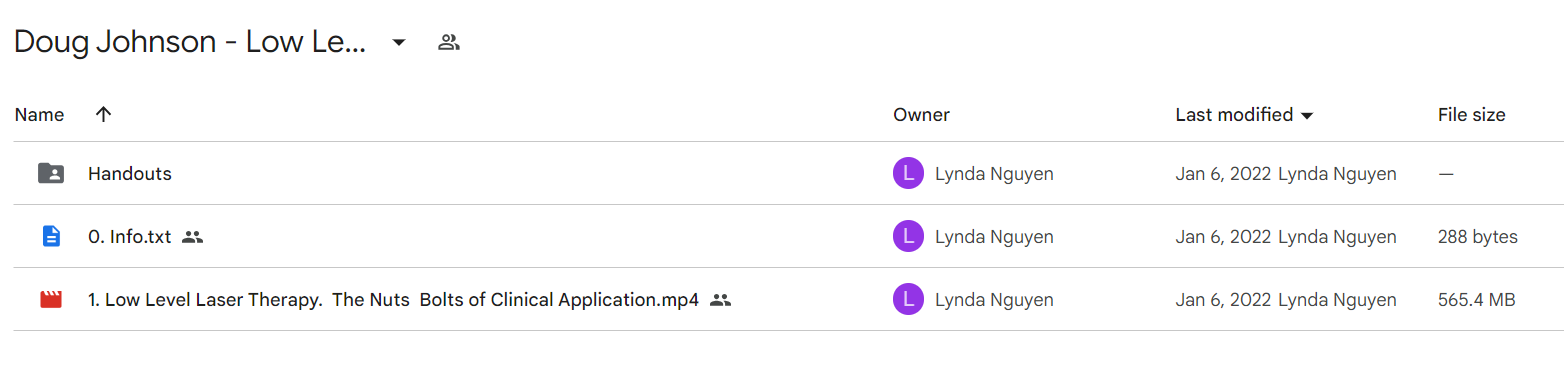Click the shared people icon beside title

click(x=449, y=42)
